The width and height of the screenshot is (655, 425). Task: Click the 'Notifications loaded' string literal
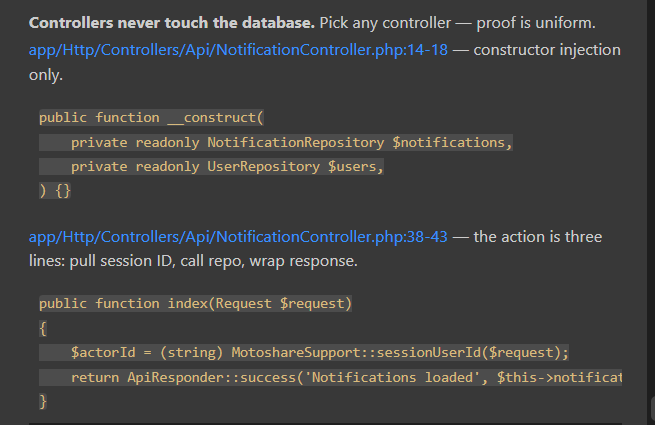[x=393, y=378]
